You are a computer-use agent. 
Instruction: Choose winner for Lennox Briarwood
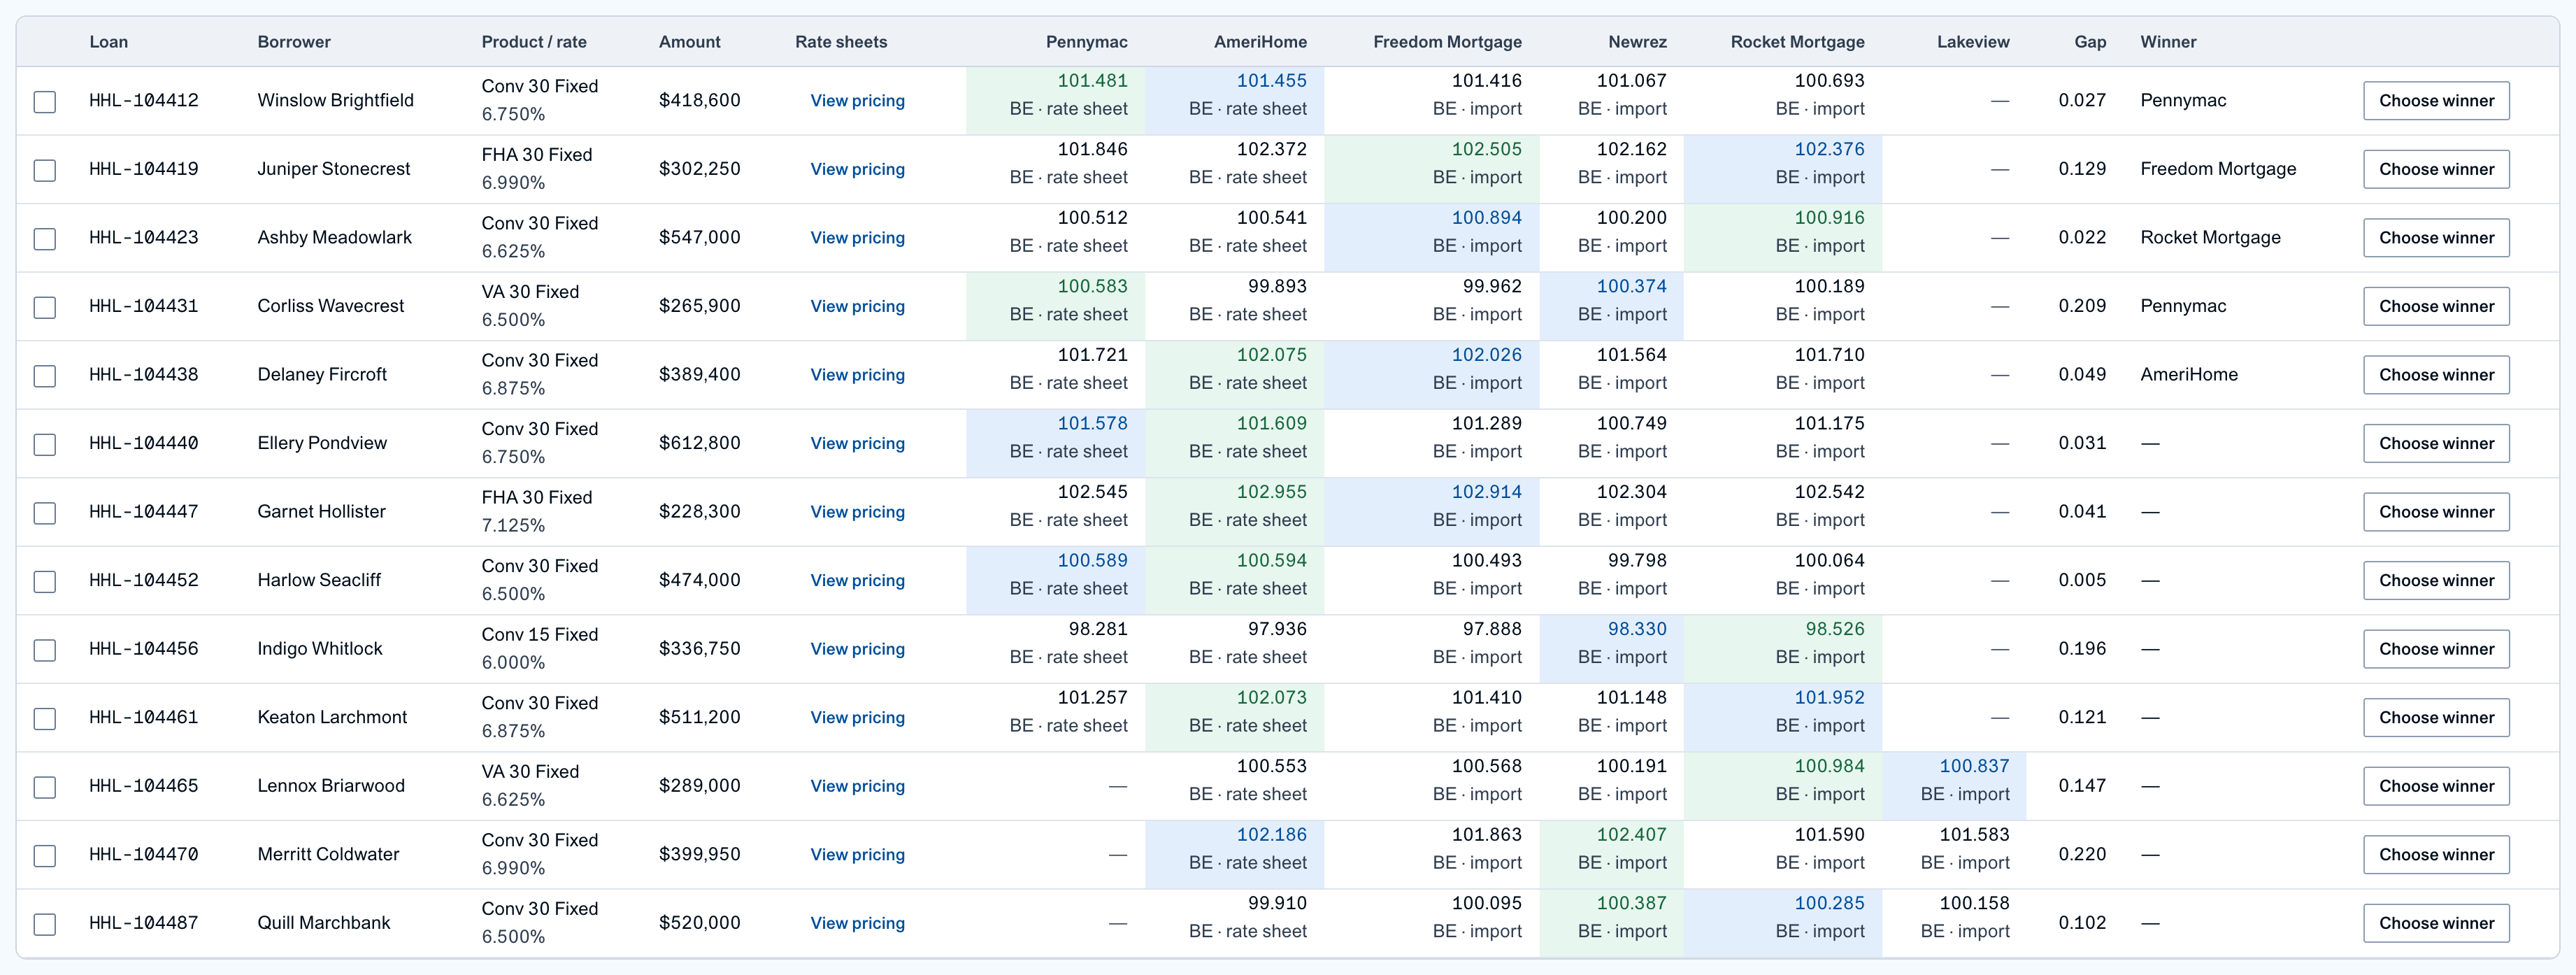2436,787
